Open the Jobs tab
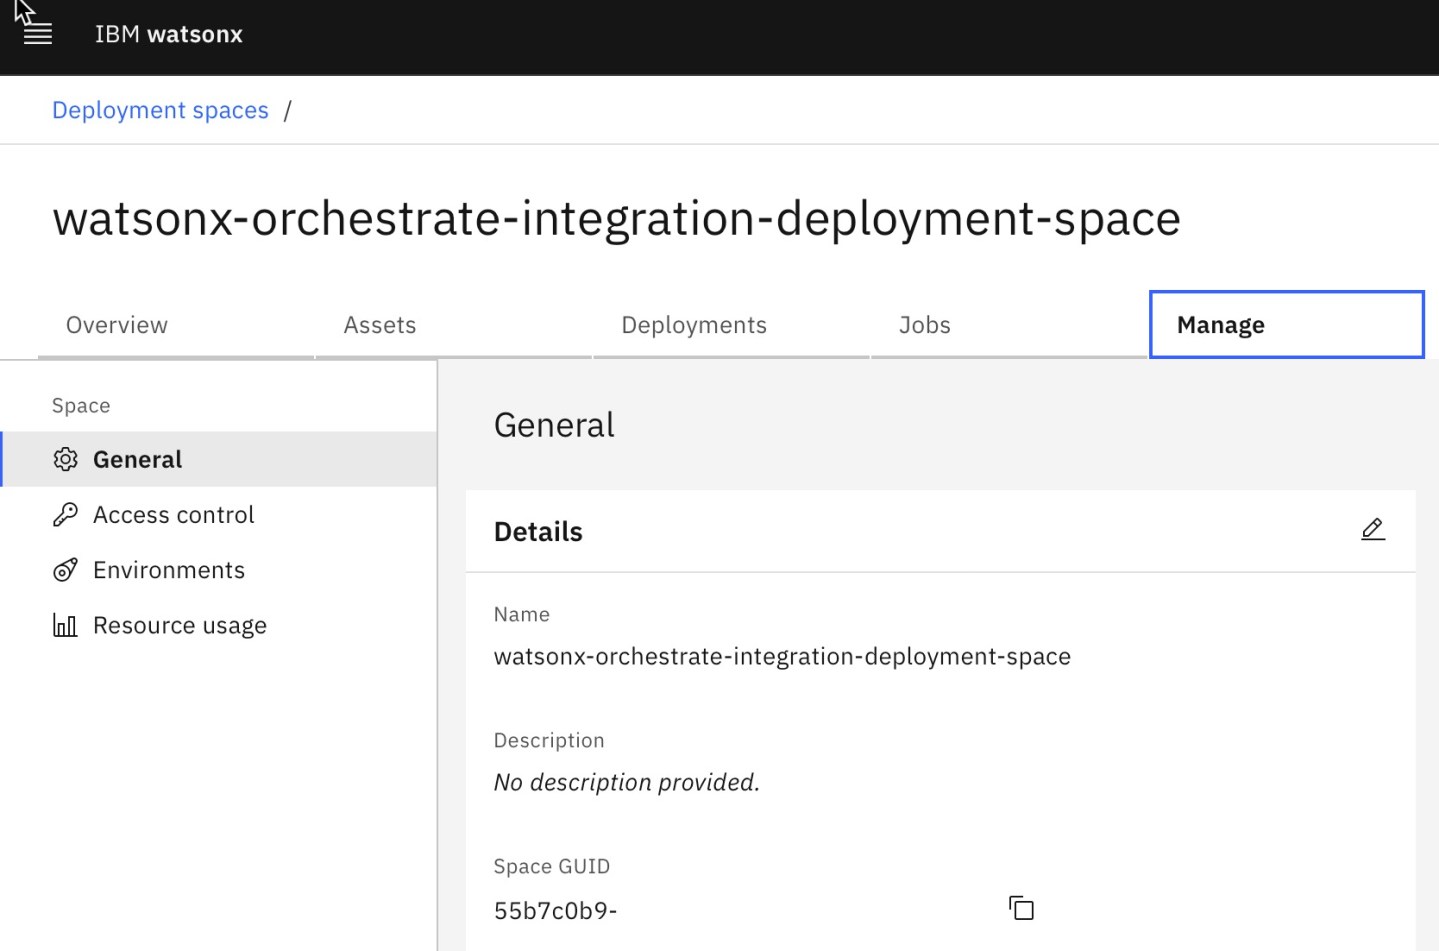The height and width of the screenshot is (951, 1439). click(923, 324)
